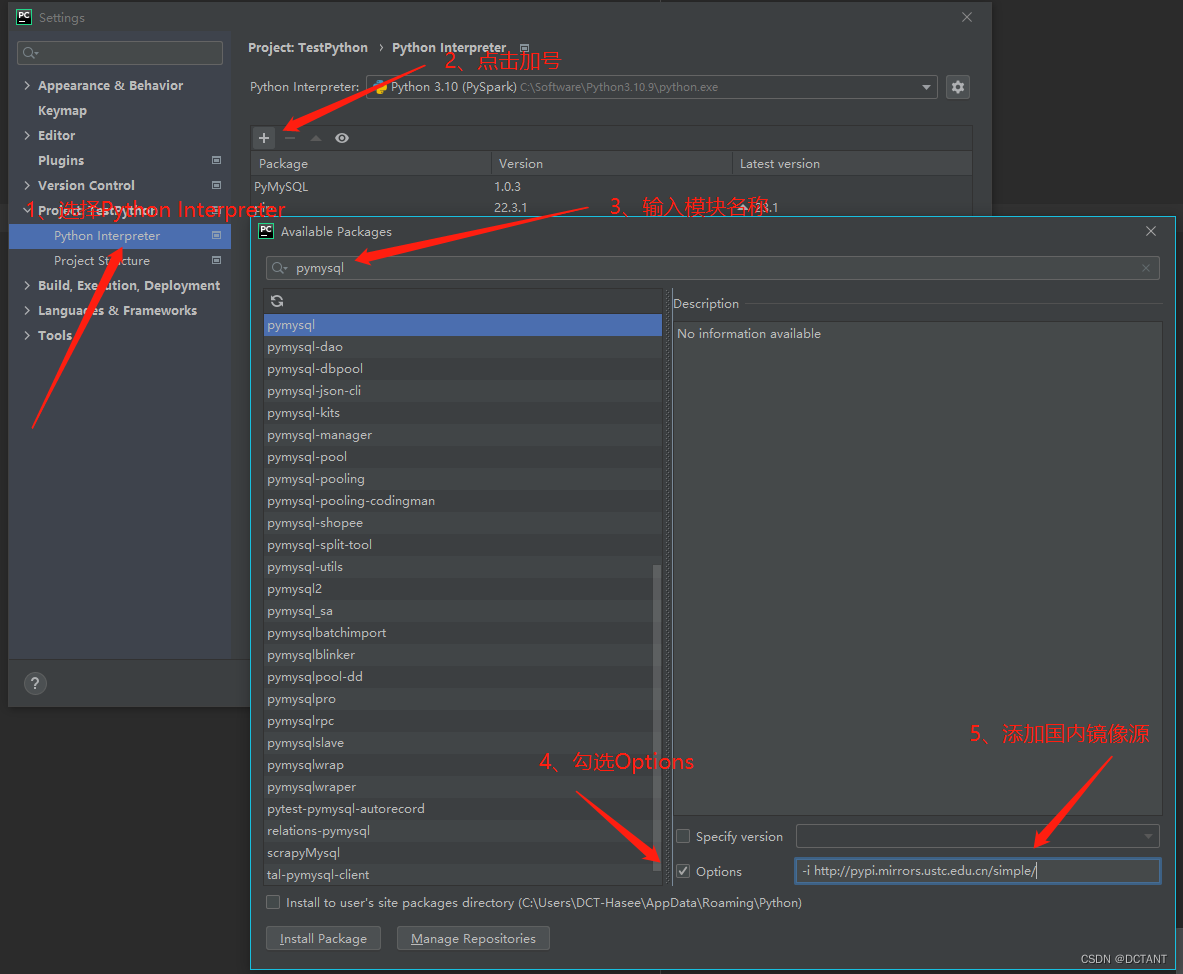Enable Install to user's site packages directory
This screenshot has width=1183, height=974.
tap(273, 902)
